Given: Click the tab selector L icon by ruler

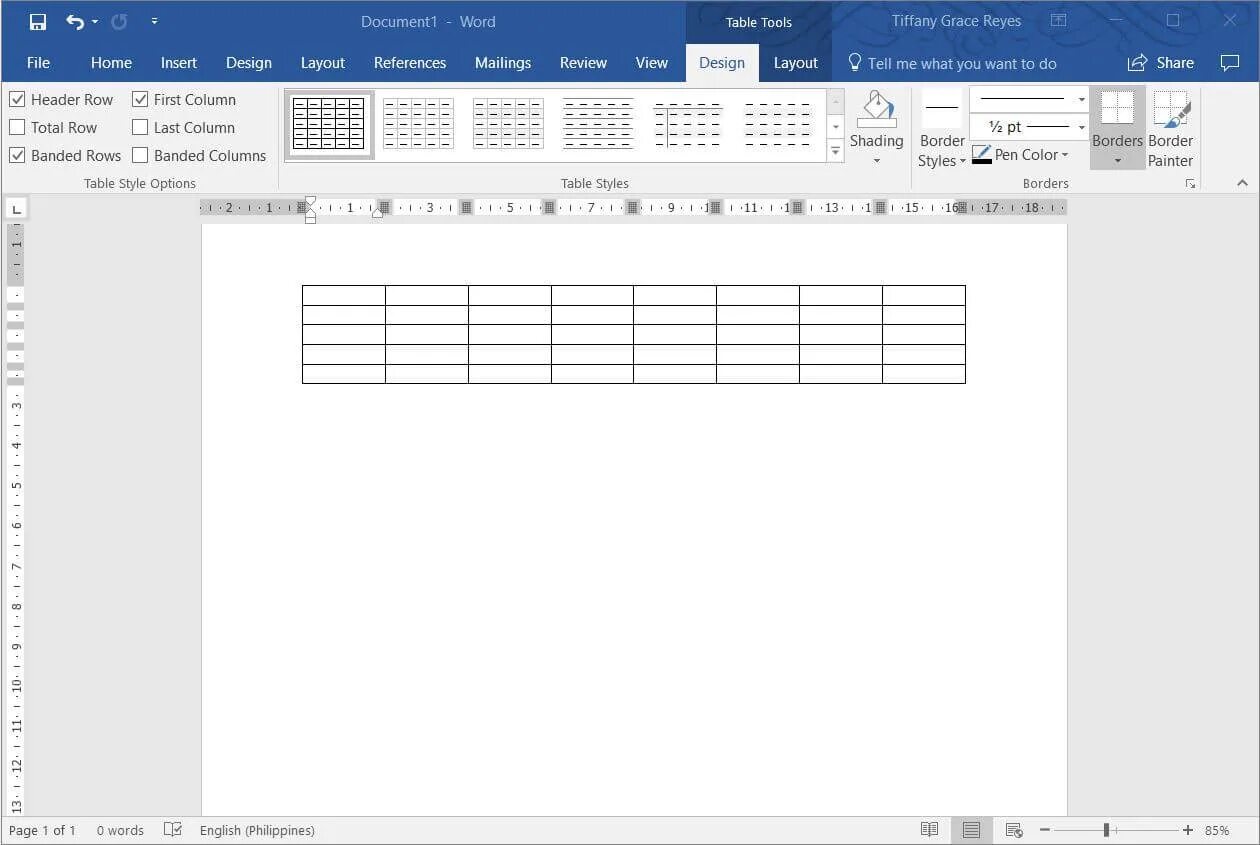Looking at the screenshot, I should click(16, 208).
